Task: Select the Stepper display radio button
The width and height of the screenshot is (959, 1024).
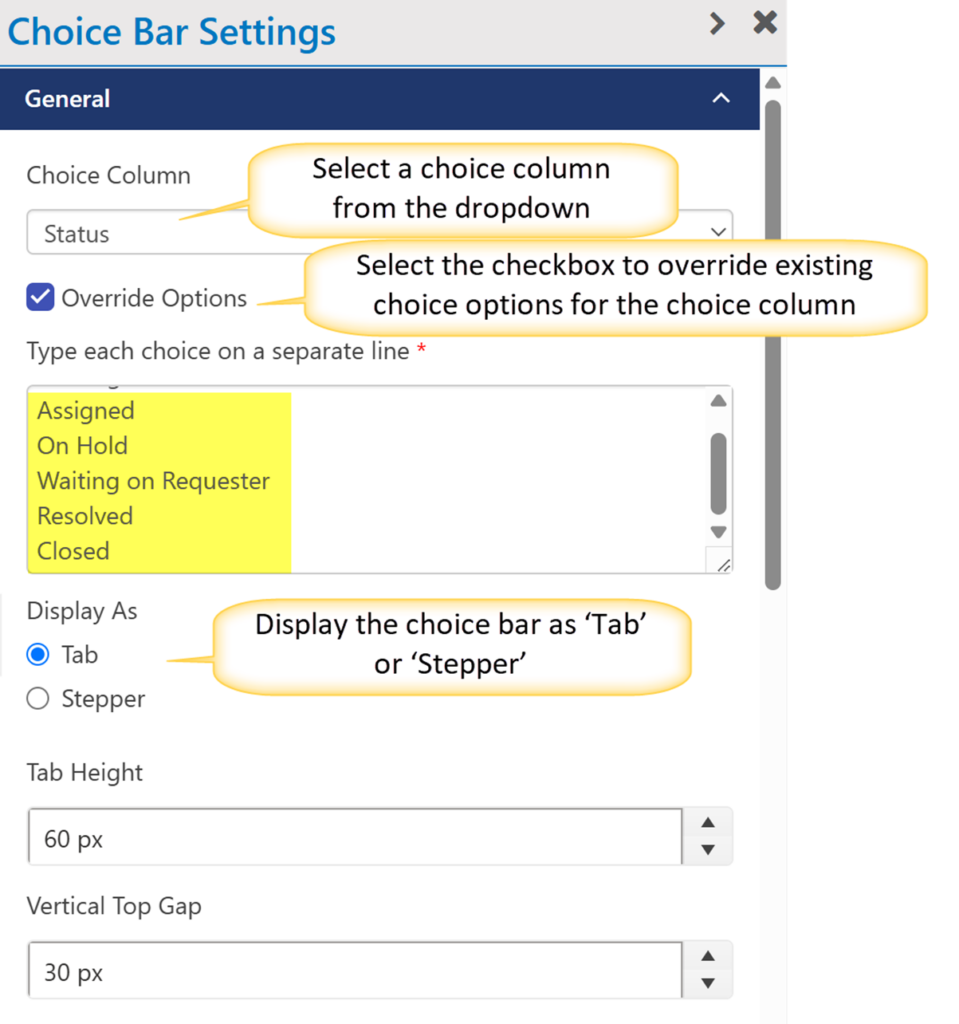Action: (x=38, y=699)
